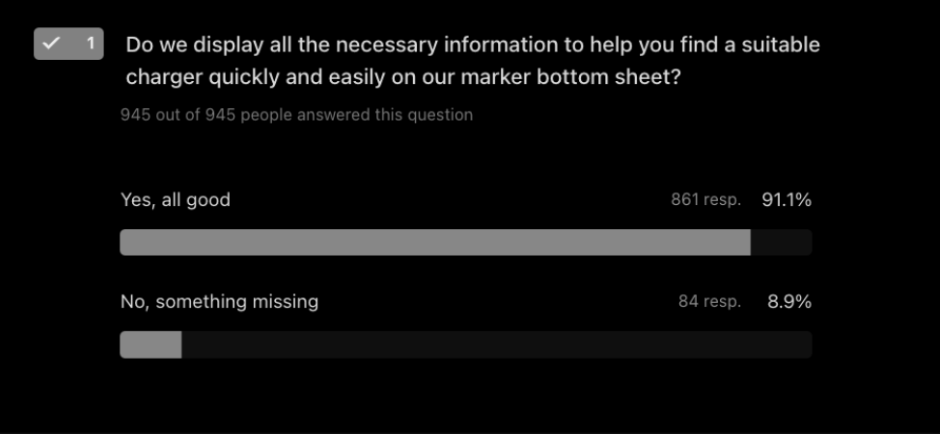Click the 8.9% percentage value
Viewport: 940px width, 434px height.
click(789, 301)
